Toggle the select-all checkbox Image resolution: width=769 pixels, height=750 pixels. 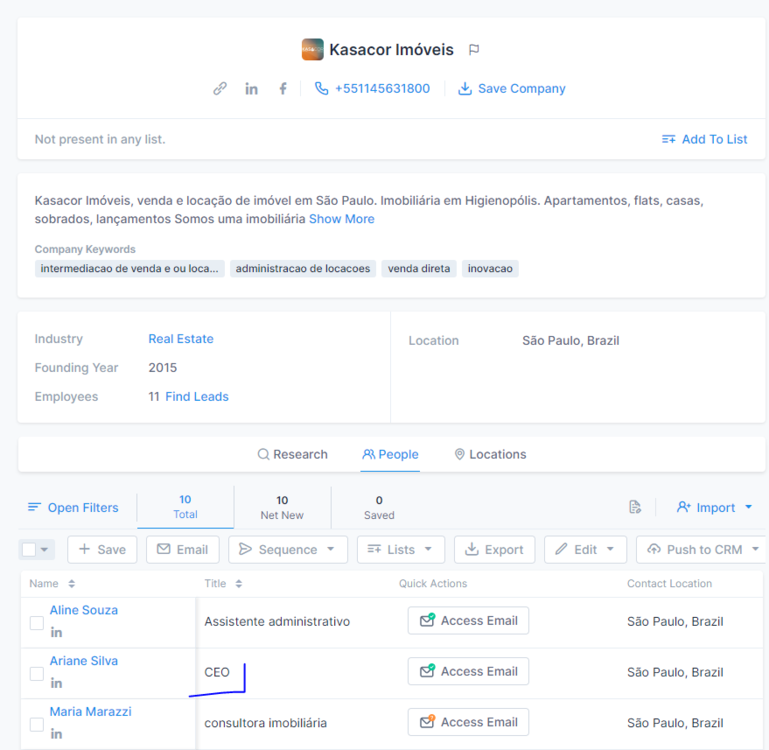[x=29, y=549]
